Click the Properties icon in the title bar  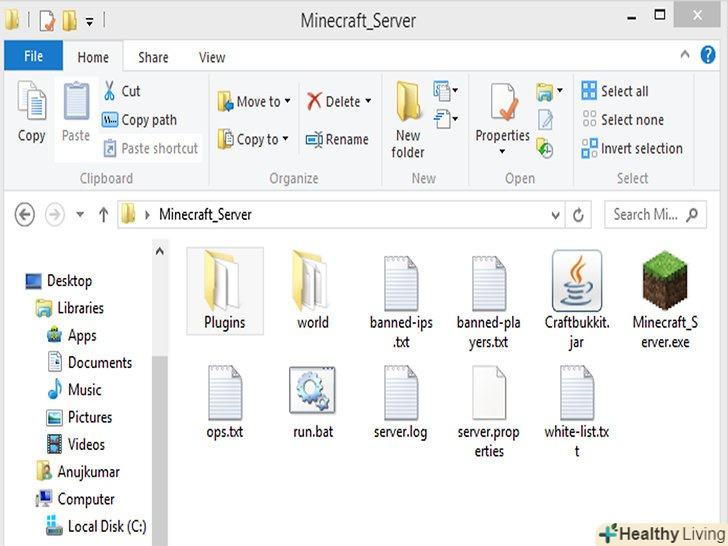click(x=47, y=20)
